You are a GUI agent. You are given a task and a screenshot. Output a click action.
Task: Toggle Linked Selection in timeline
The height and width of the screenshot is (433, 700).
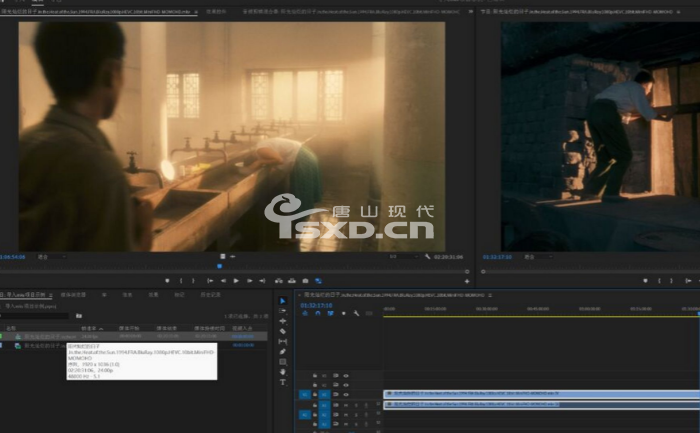click(x=330, y=313)
